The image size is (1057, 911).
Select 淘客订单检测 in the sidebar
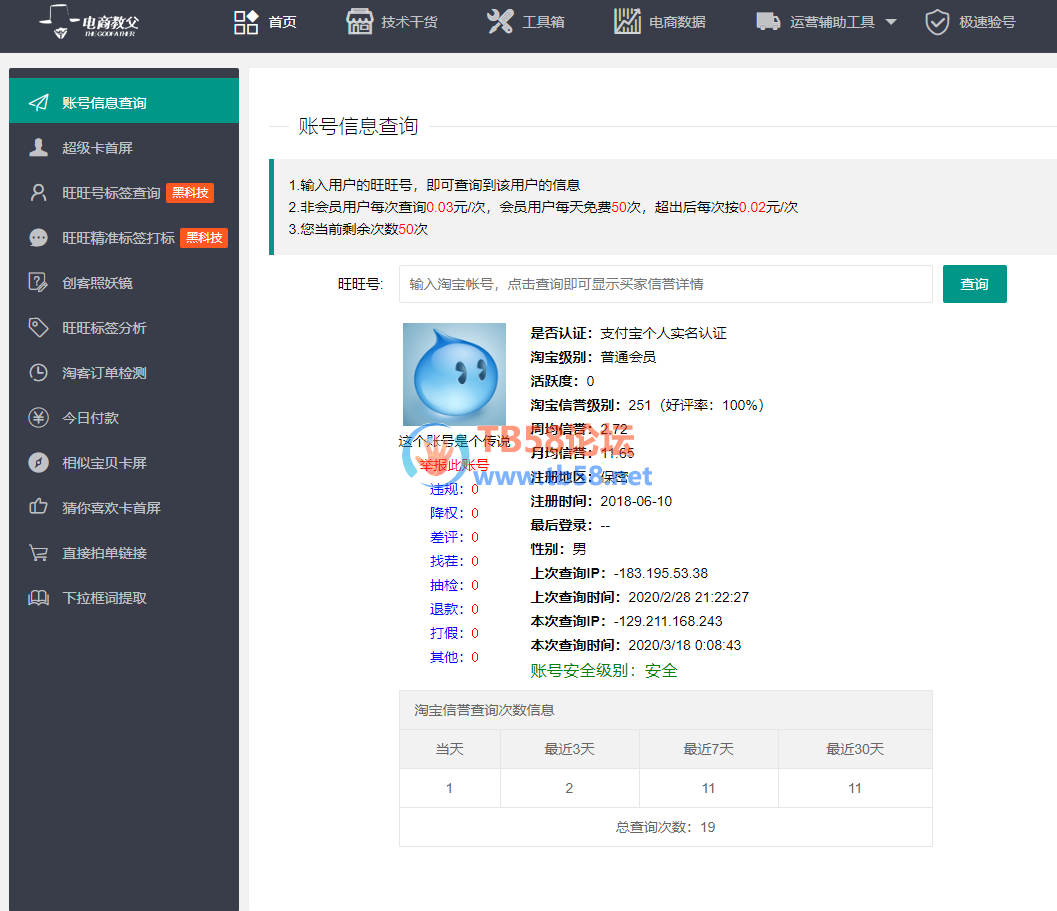click(124, 373)
